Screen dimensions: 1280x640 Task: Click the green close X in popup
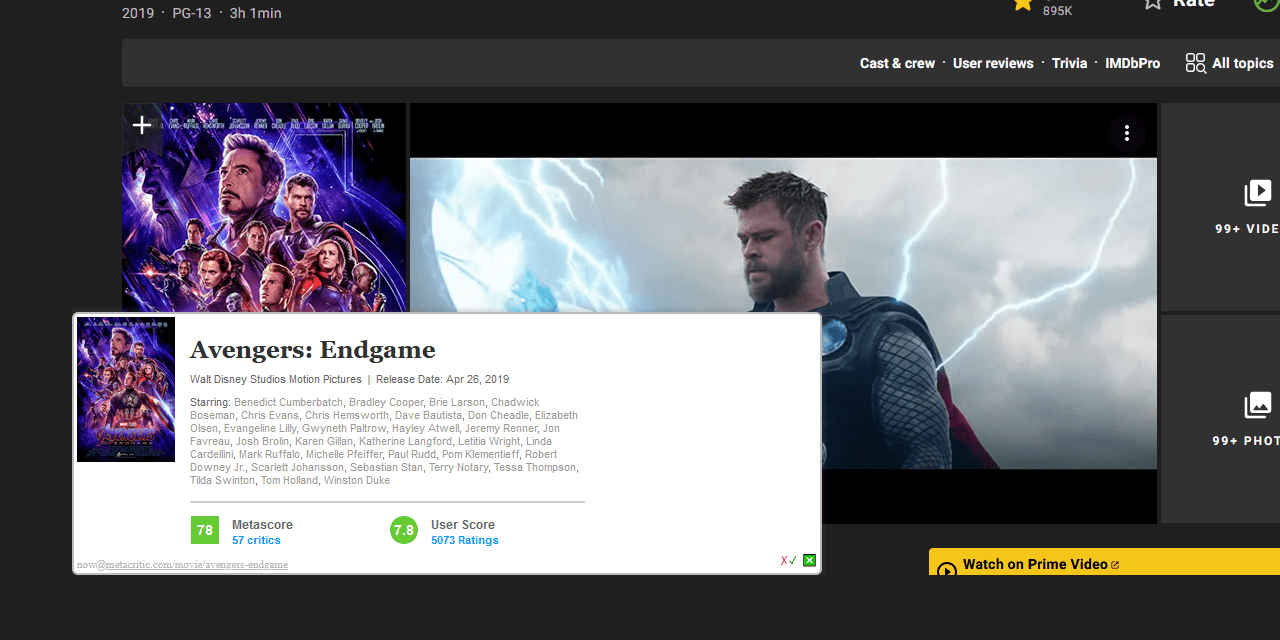pyautogui.click(x=810, y=560)
